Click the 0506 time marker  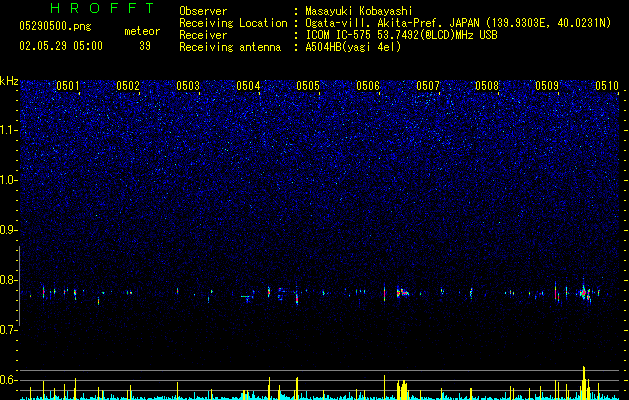pos(368,86)
